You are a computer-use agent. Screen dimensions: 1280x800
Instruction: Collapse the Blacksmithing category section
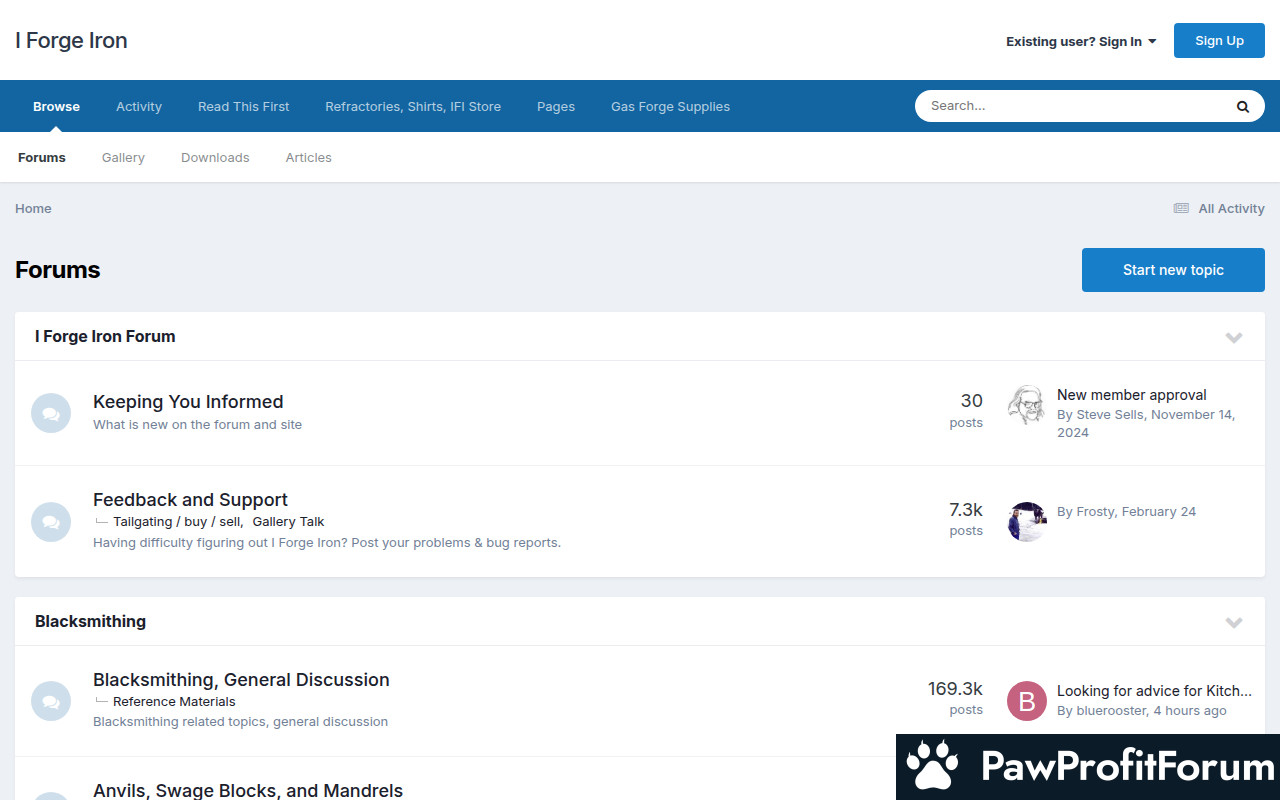[x=1234, y=622]
